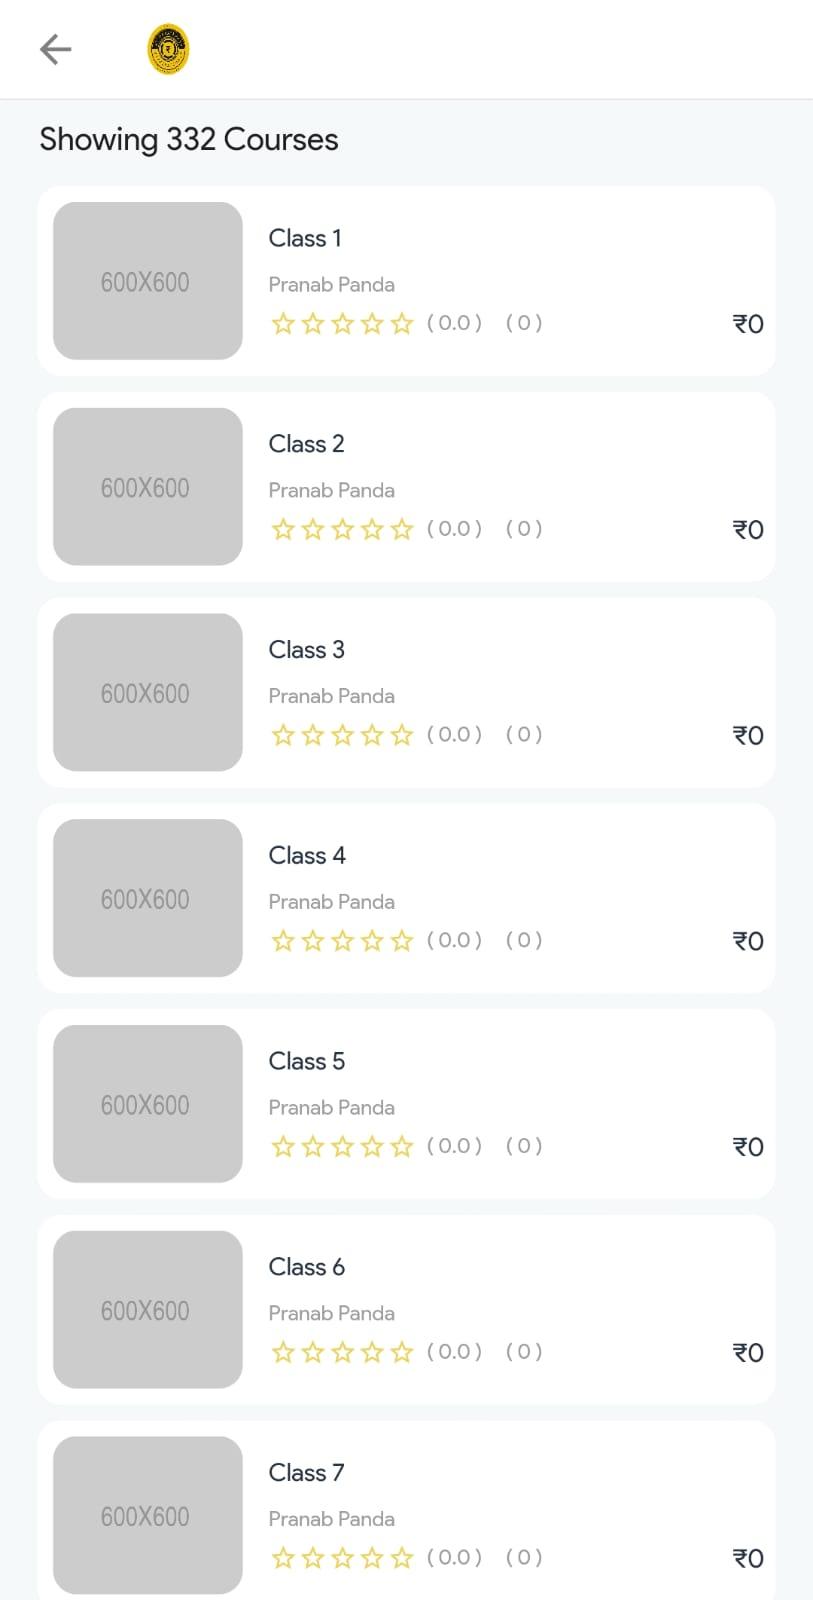
Task: Tap the round yellow app logo
Action: coord(168,49)
